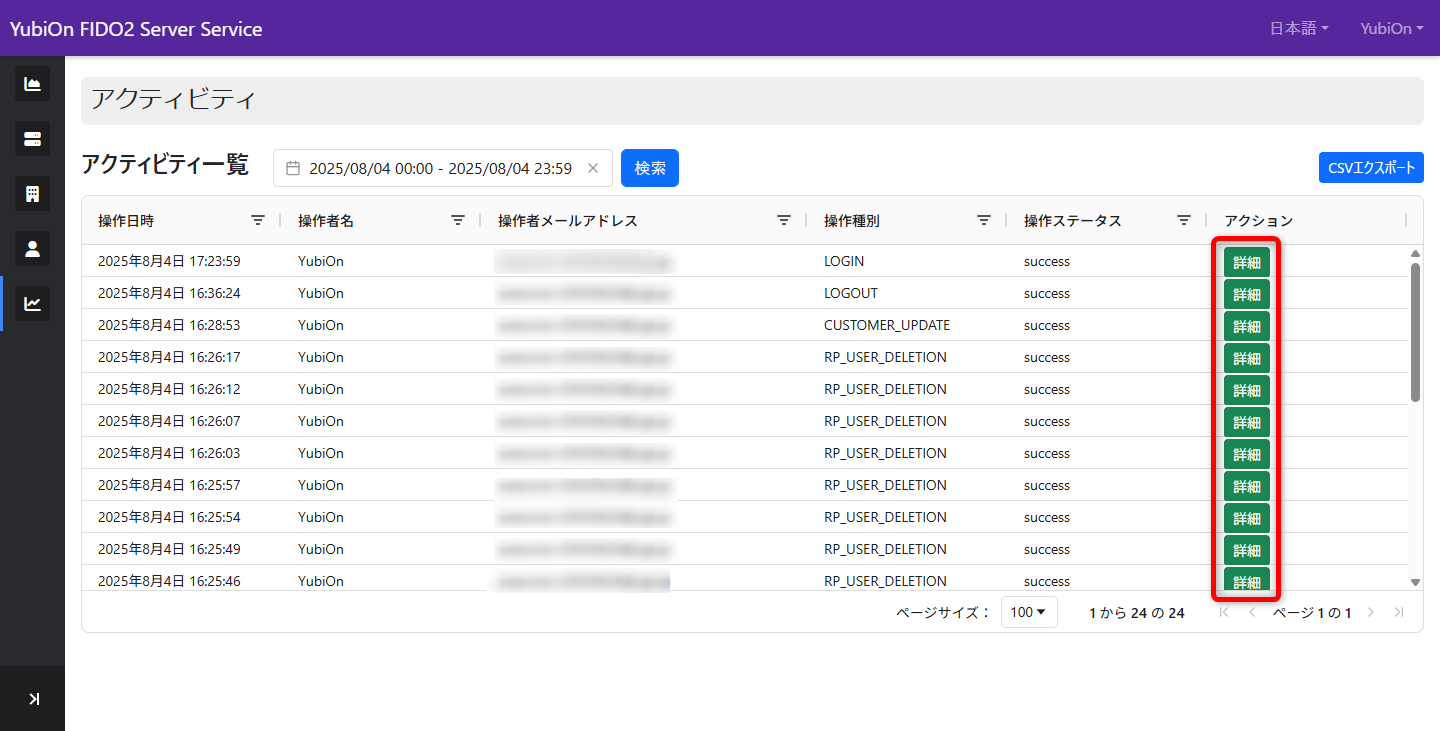Image resolution: width=1440 pixels, height=731 pixels.
Task: Click the LOGIN operation type cell
Action: pos(844,261)
